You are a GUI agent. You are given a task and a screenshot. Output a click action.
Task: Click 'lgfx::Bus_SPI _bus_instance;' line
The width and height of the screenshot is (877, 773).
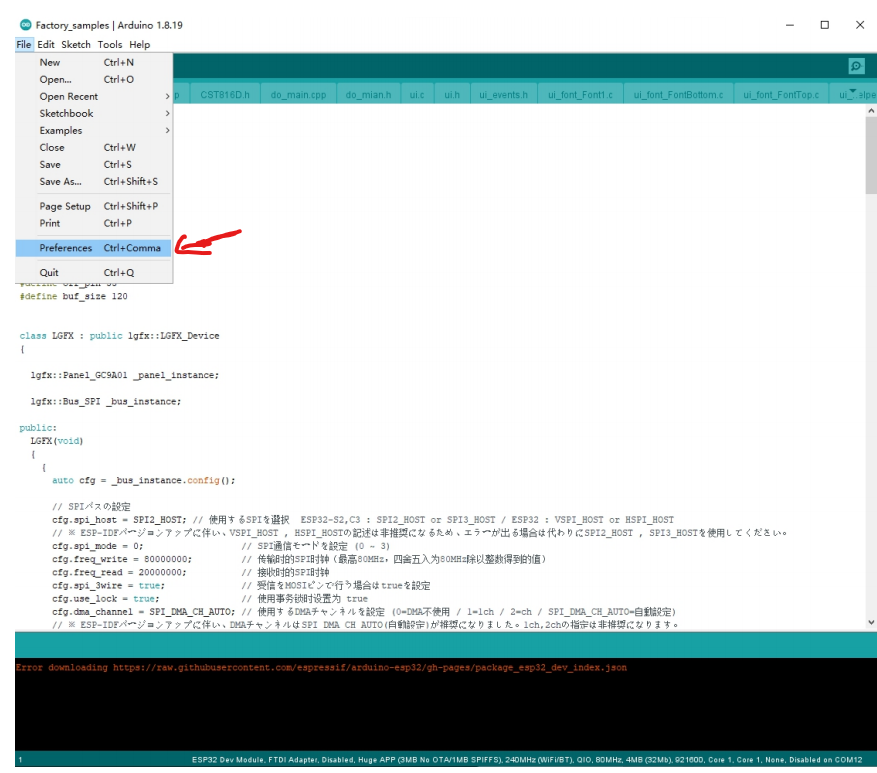(x=106, y=401)
